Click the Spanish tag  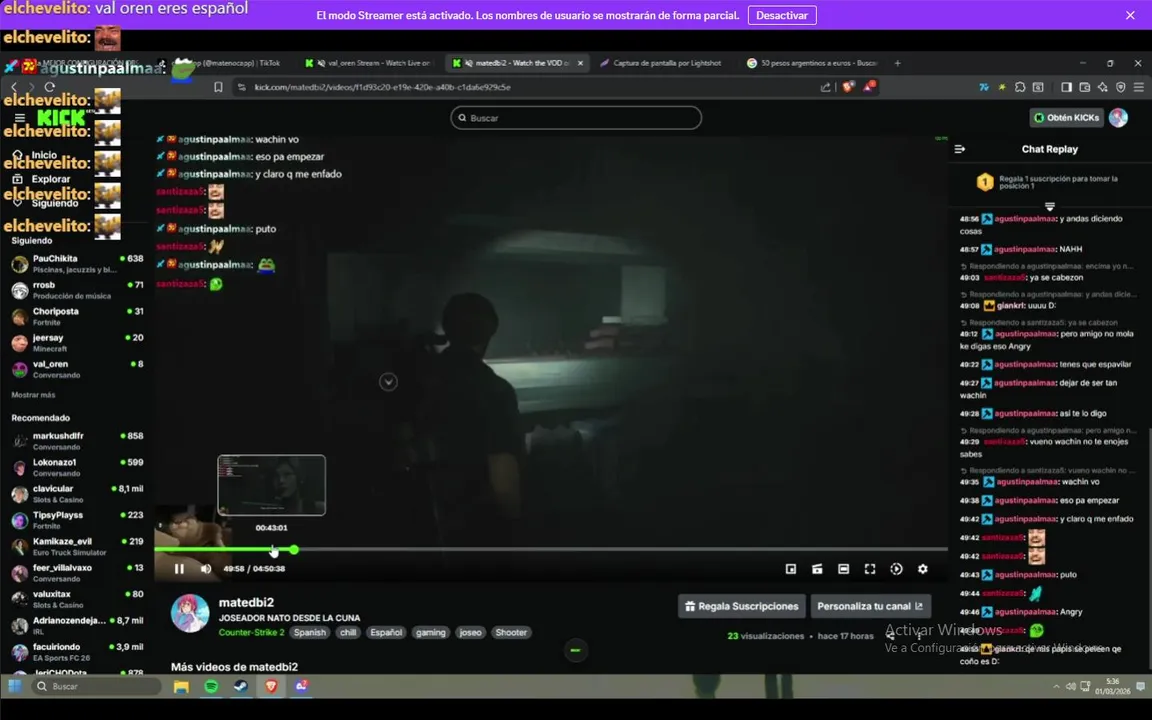[309, 633]
